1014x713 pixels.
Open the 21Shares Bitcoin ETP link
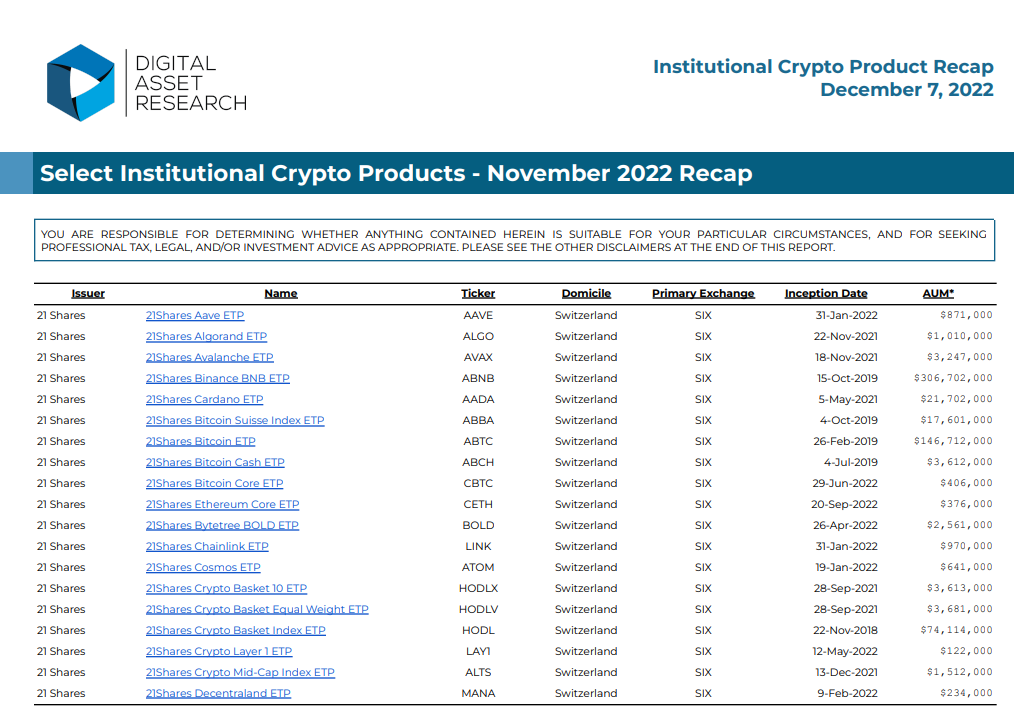click(200, 442)
